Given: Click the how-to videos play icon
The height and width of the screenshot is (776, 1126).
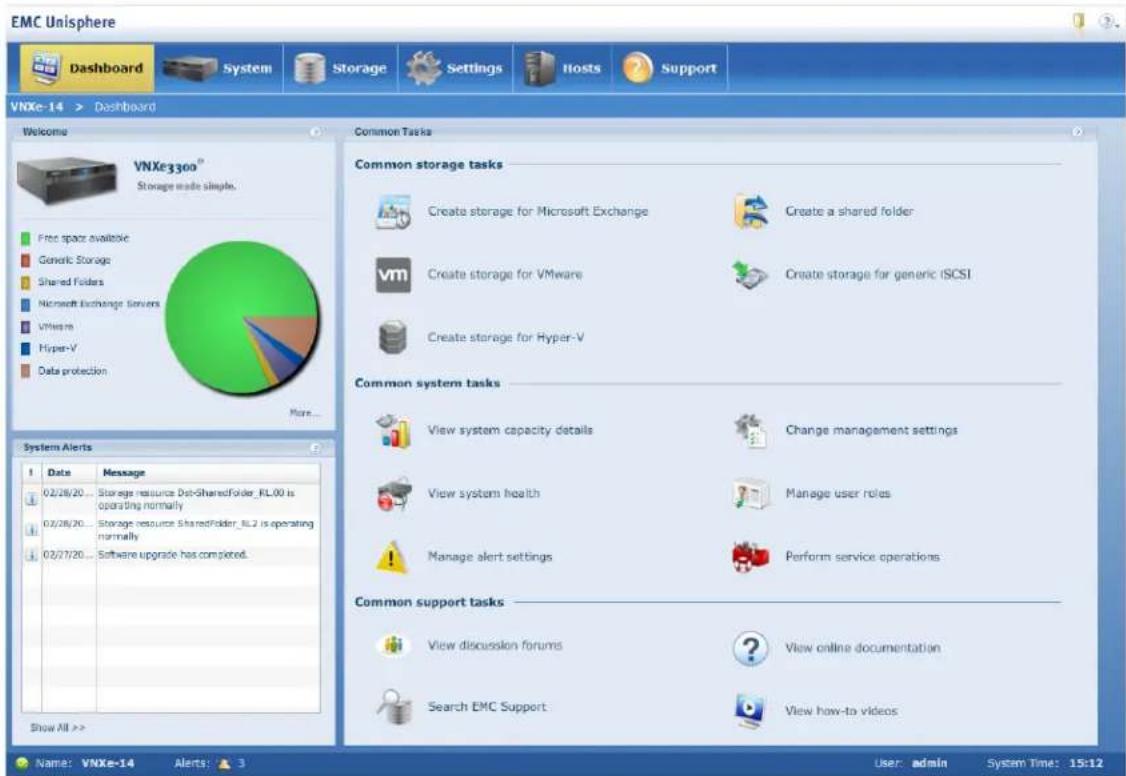Looking at the screenshot, I should coord(750,711).
